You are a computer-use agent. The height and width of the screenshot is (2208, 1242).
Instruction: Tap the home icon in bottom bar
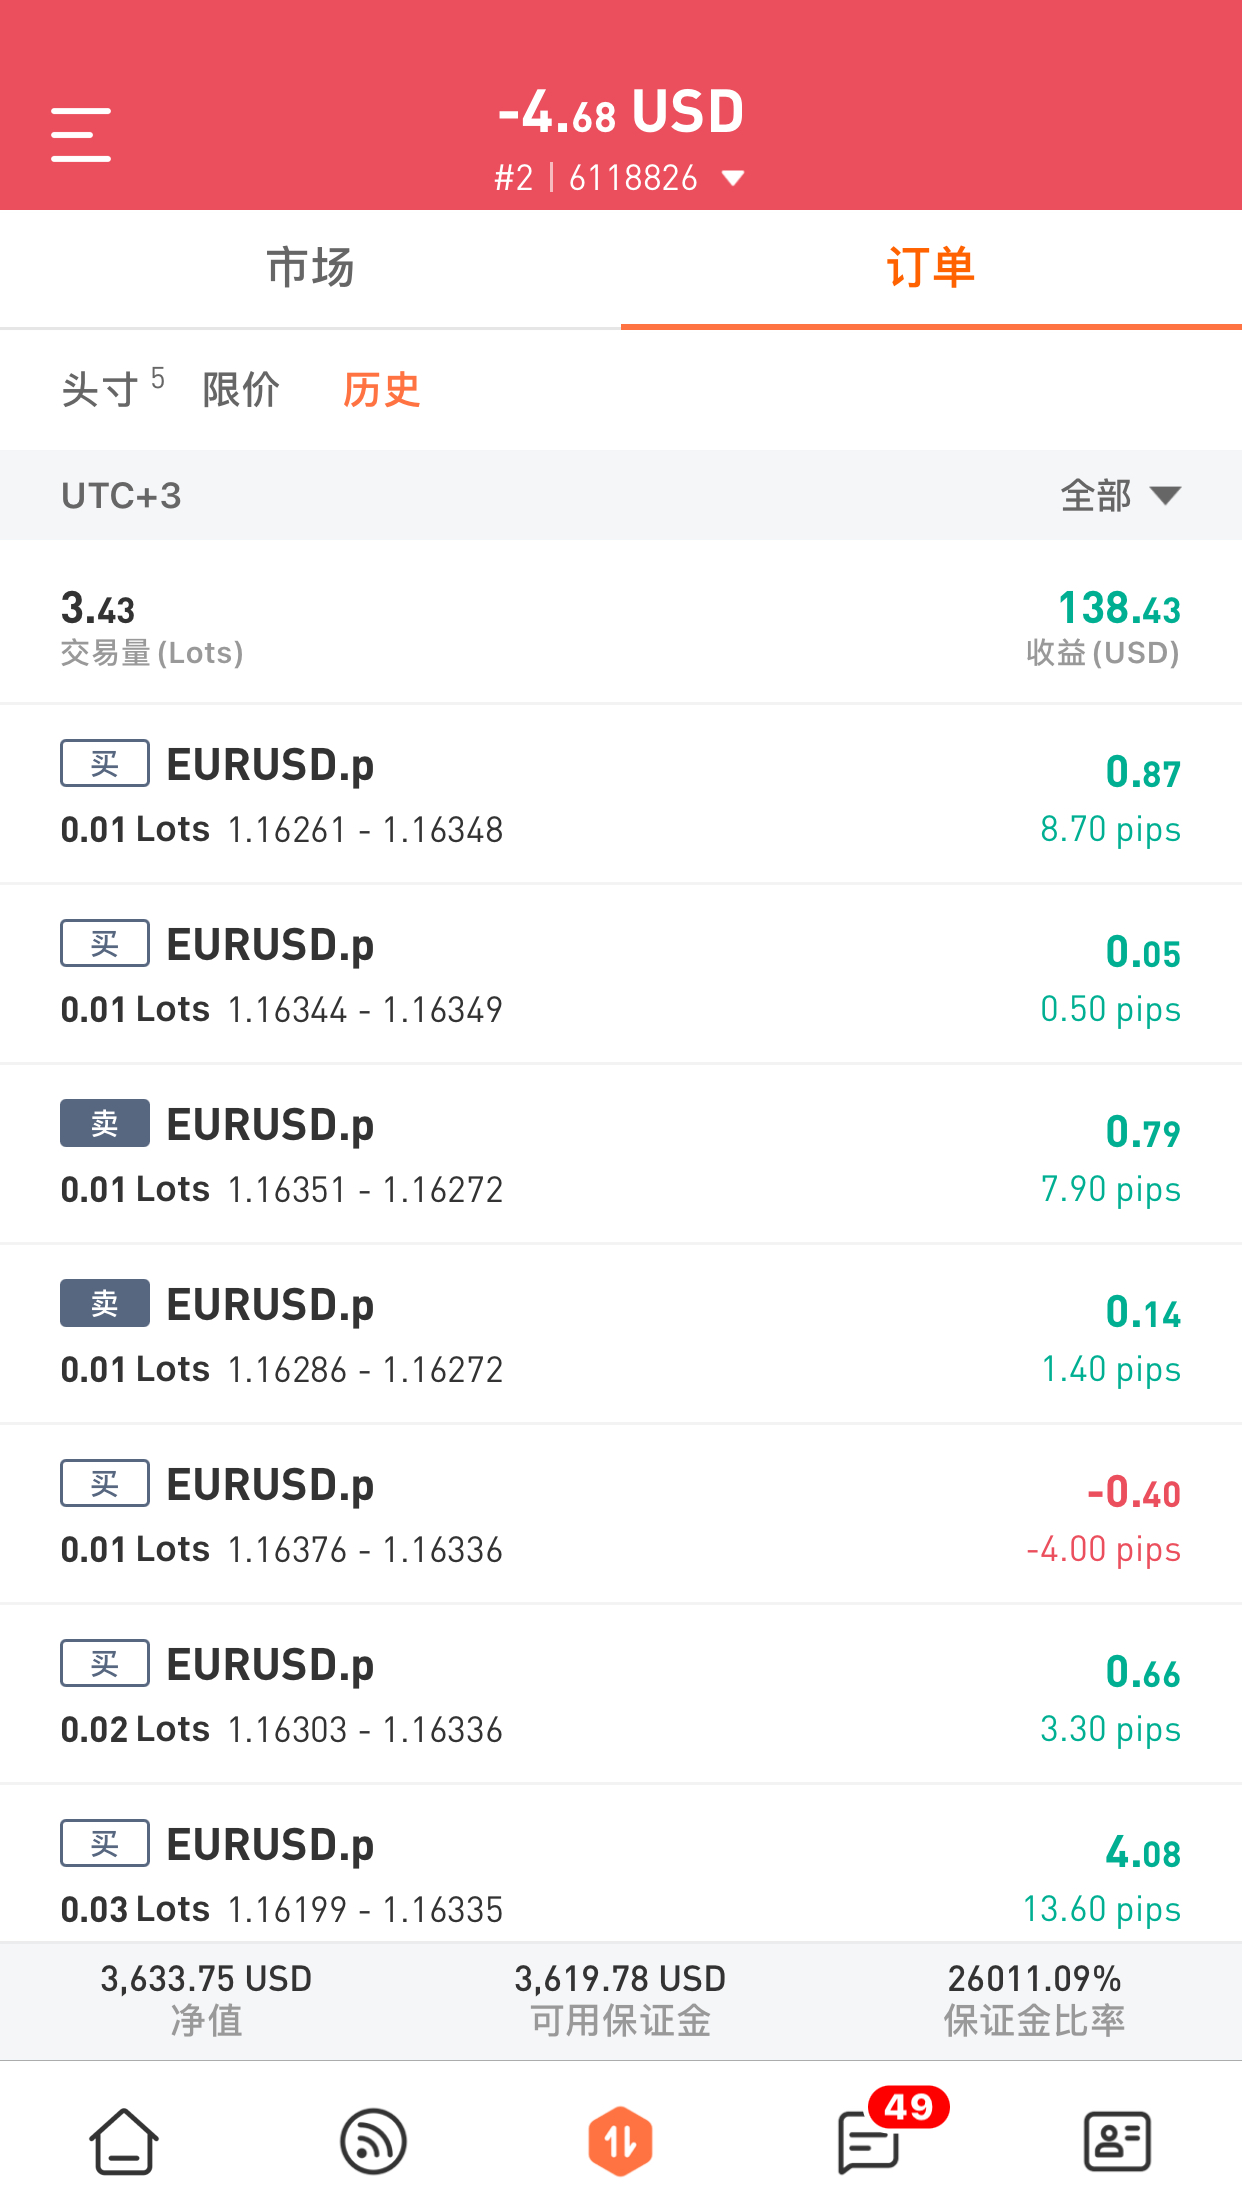(x=124, y=2141)
